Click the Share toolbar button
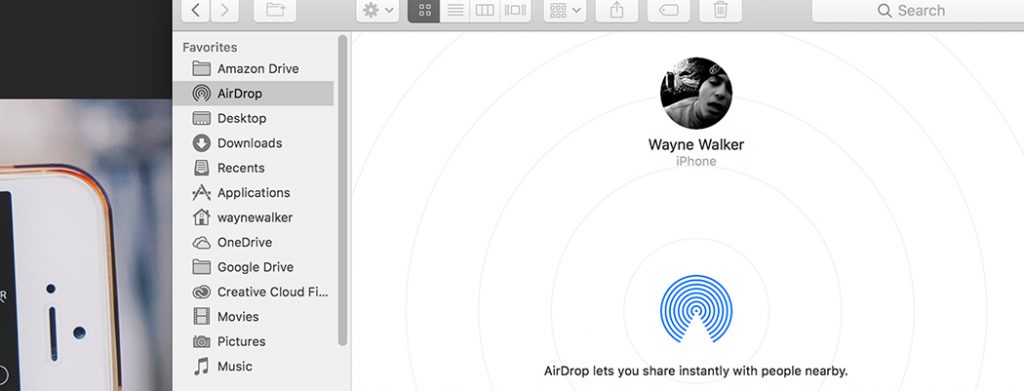The width and height of the screenshot is (1024, 391). tap(616, 10)
